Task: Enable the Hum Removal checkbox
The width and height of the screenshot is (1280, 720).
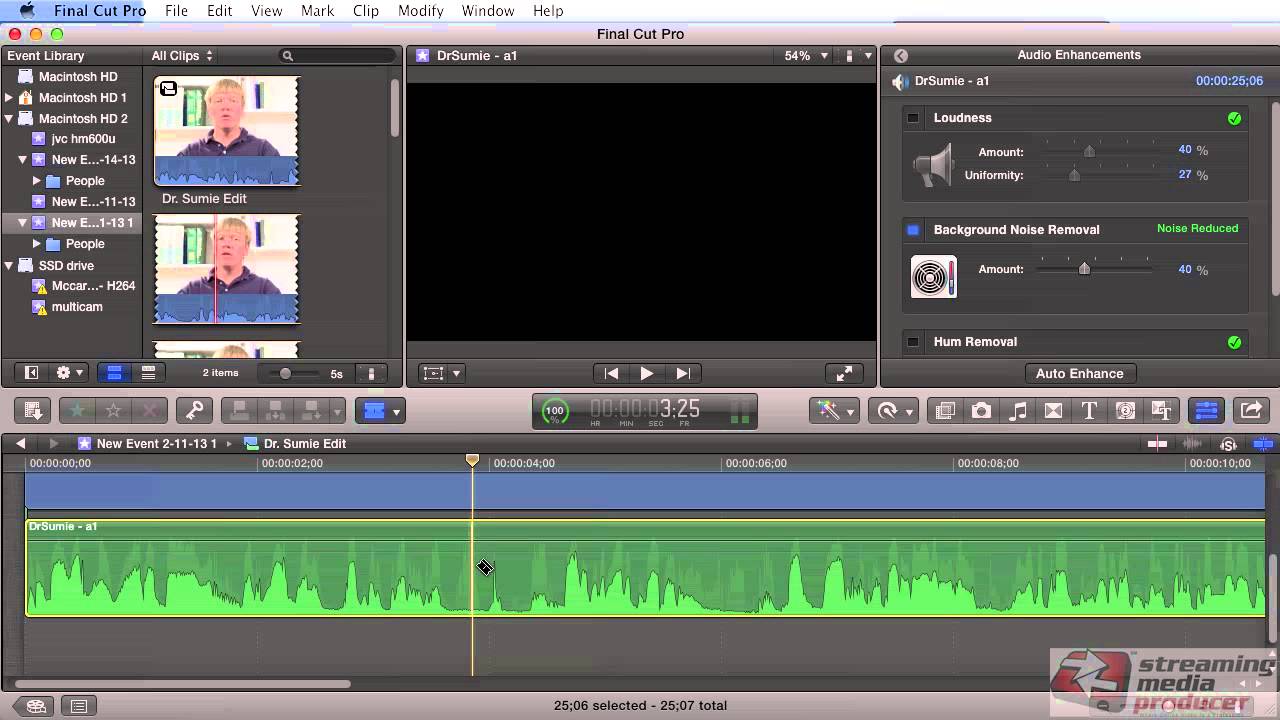Action: [913, 342]
